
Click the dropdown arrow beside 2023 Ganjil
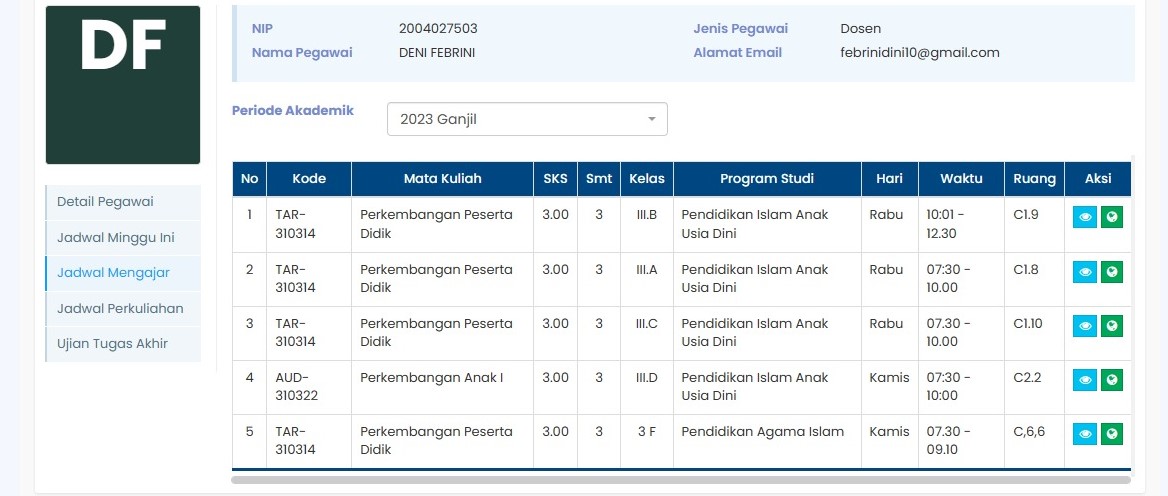[652, 119]
